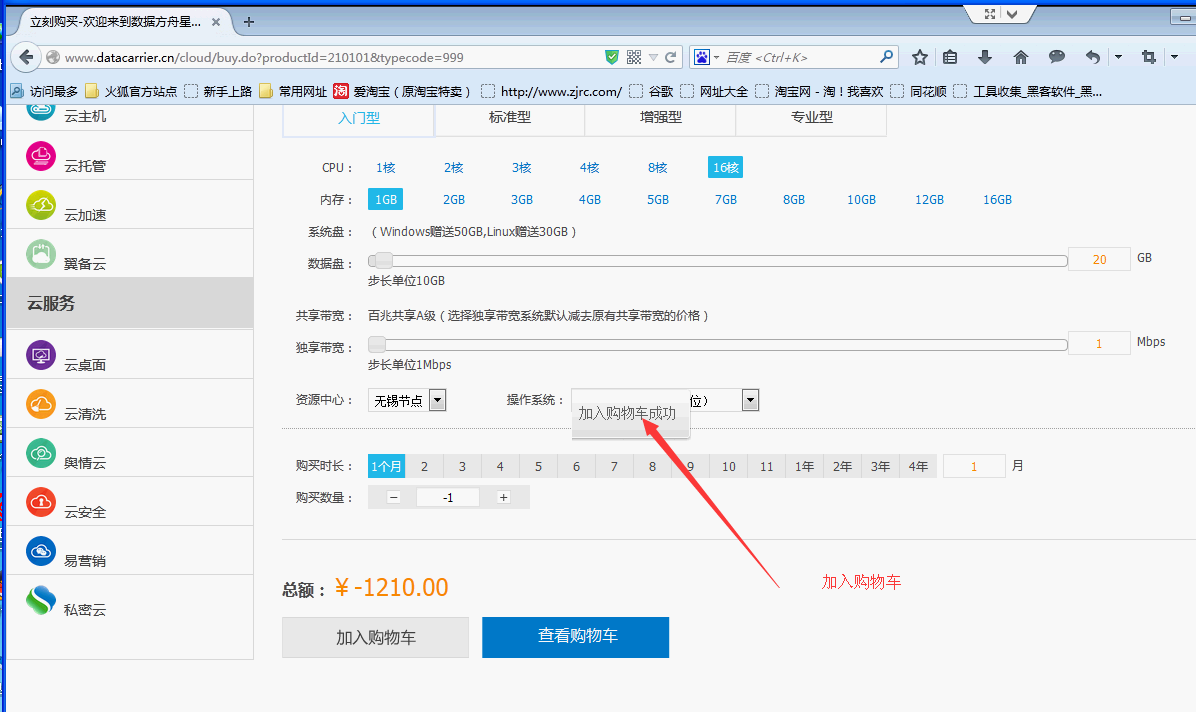1196x712 pixels.
Task: Click the 购买数量 quantity field
Action: [448, 498]
